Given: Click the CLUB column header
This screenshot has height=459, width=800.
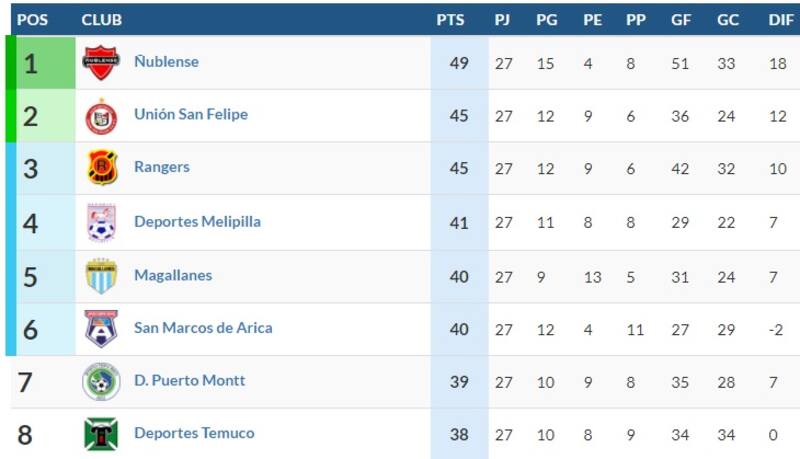Looking at the screenshot, I should (x=102, y=19).
